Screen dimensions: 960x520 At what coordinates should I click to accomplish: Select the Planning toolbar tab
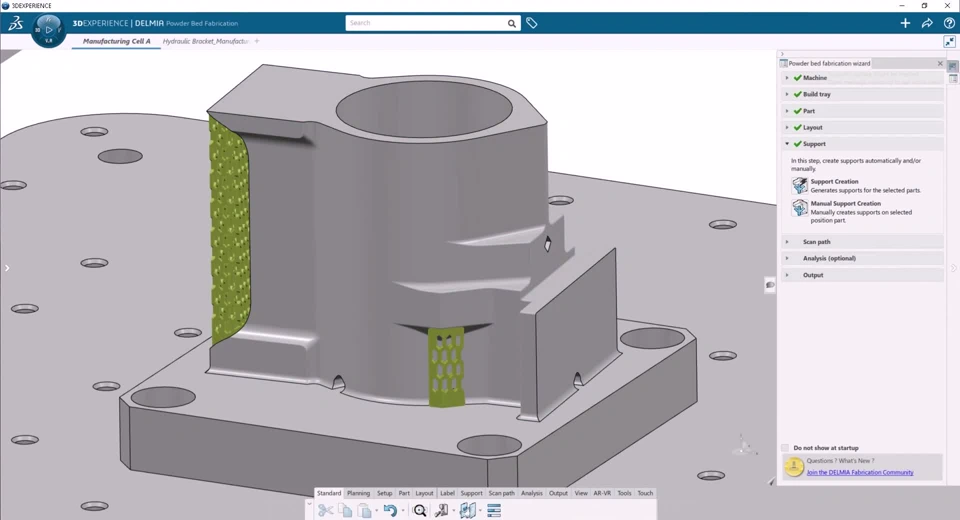pyautogui.click(x=358, y=493)
